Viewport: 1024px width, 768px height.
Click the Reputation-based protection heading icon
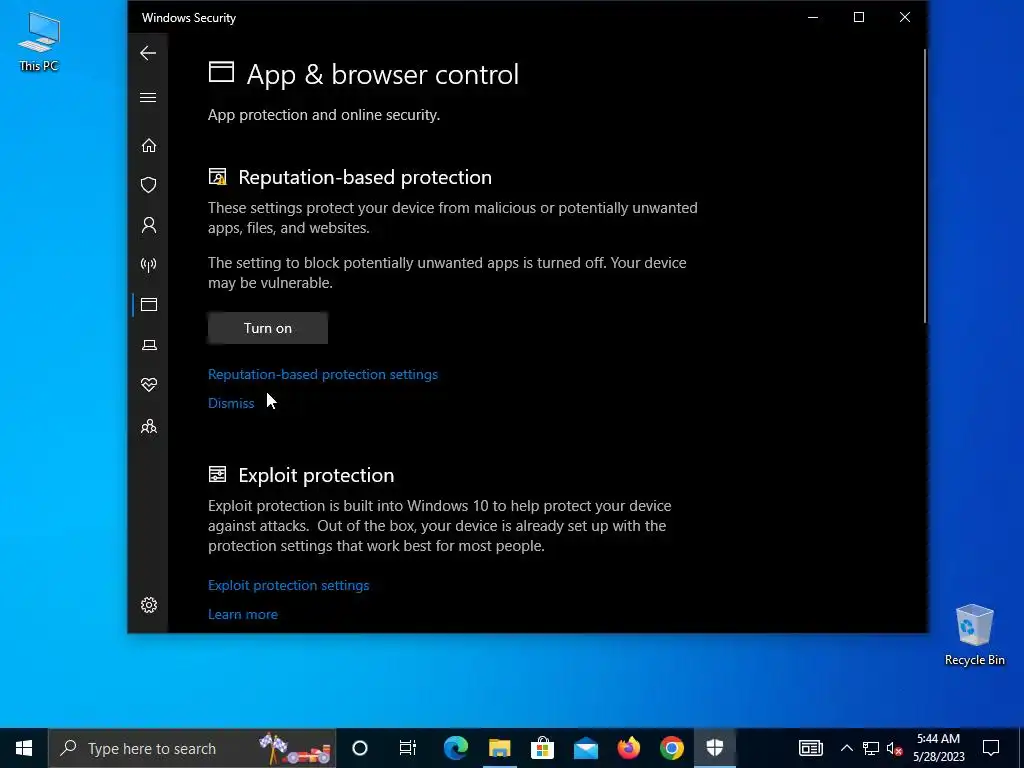point(217,177)
